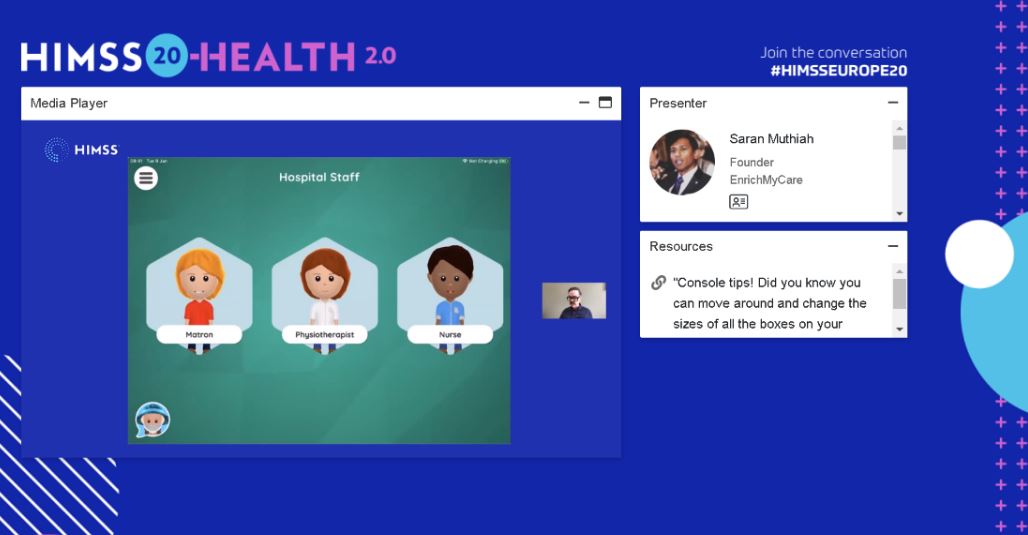Screen dimensions: 1028x535
Task: Open the hamburger menu in Hospital Staff app
Action: coord(146,178)
